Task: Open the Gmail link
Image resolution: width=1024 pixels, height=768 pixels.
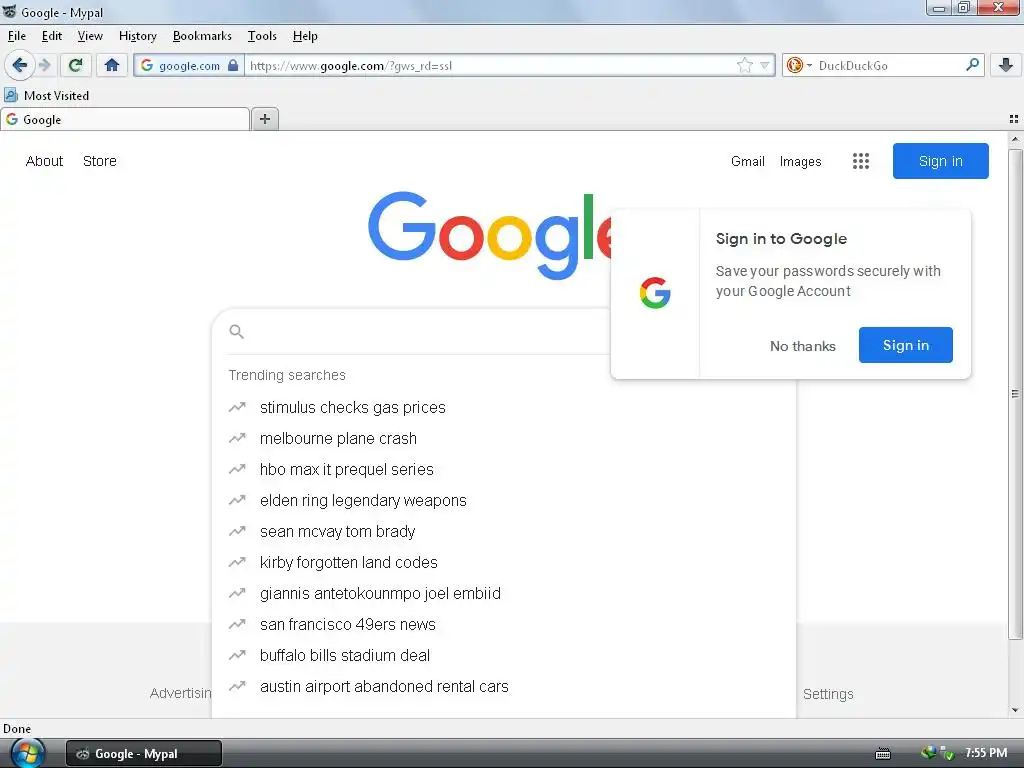Action: [x=748, y=161]
